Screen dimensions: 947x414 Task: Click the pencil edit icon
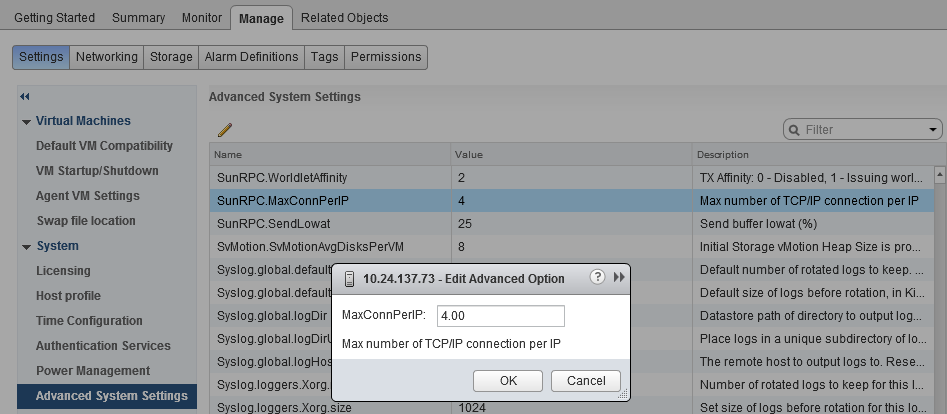(225, 130)
